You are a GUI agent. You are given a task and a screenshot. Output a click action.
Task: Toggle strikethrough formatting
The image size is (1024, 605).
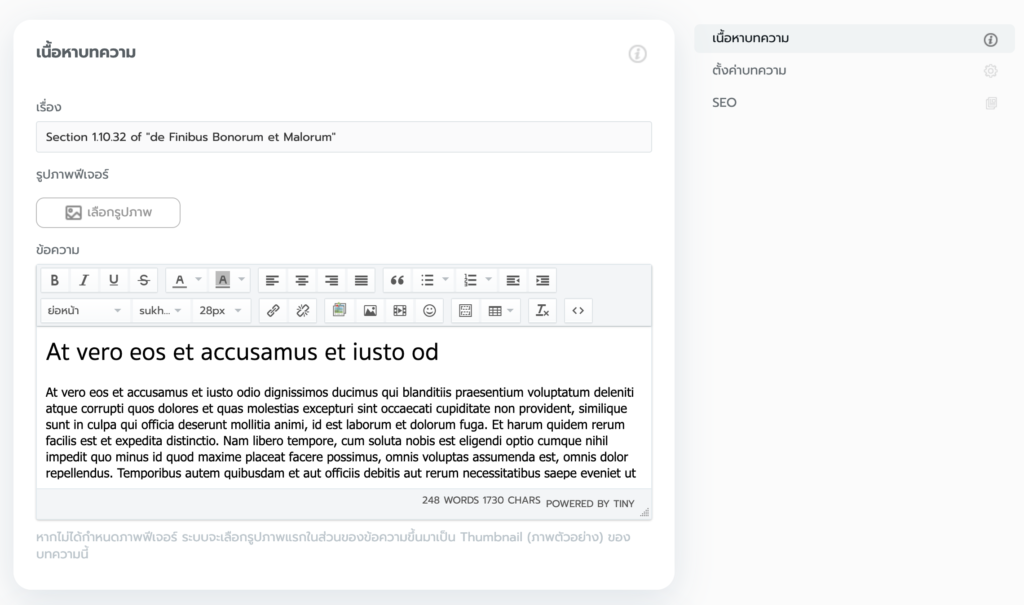(x=143, y=280)
